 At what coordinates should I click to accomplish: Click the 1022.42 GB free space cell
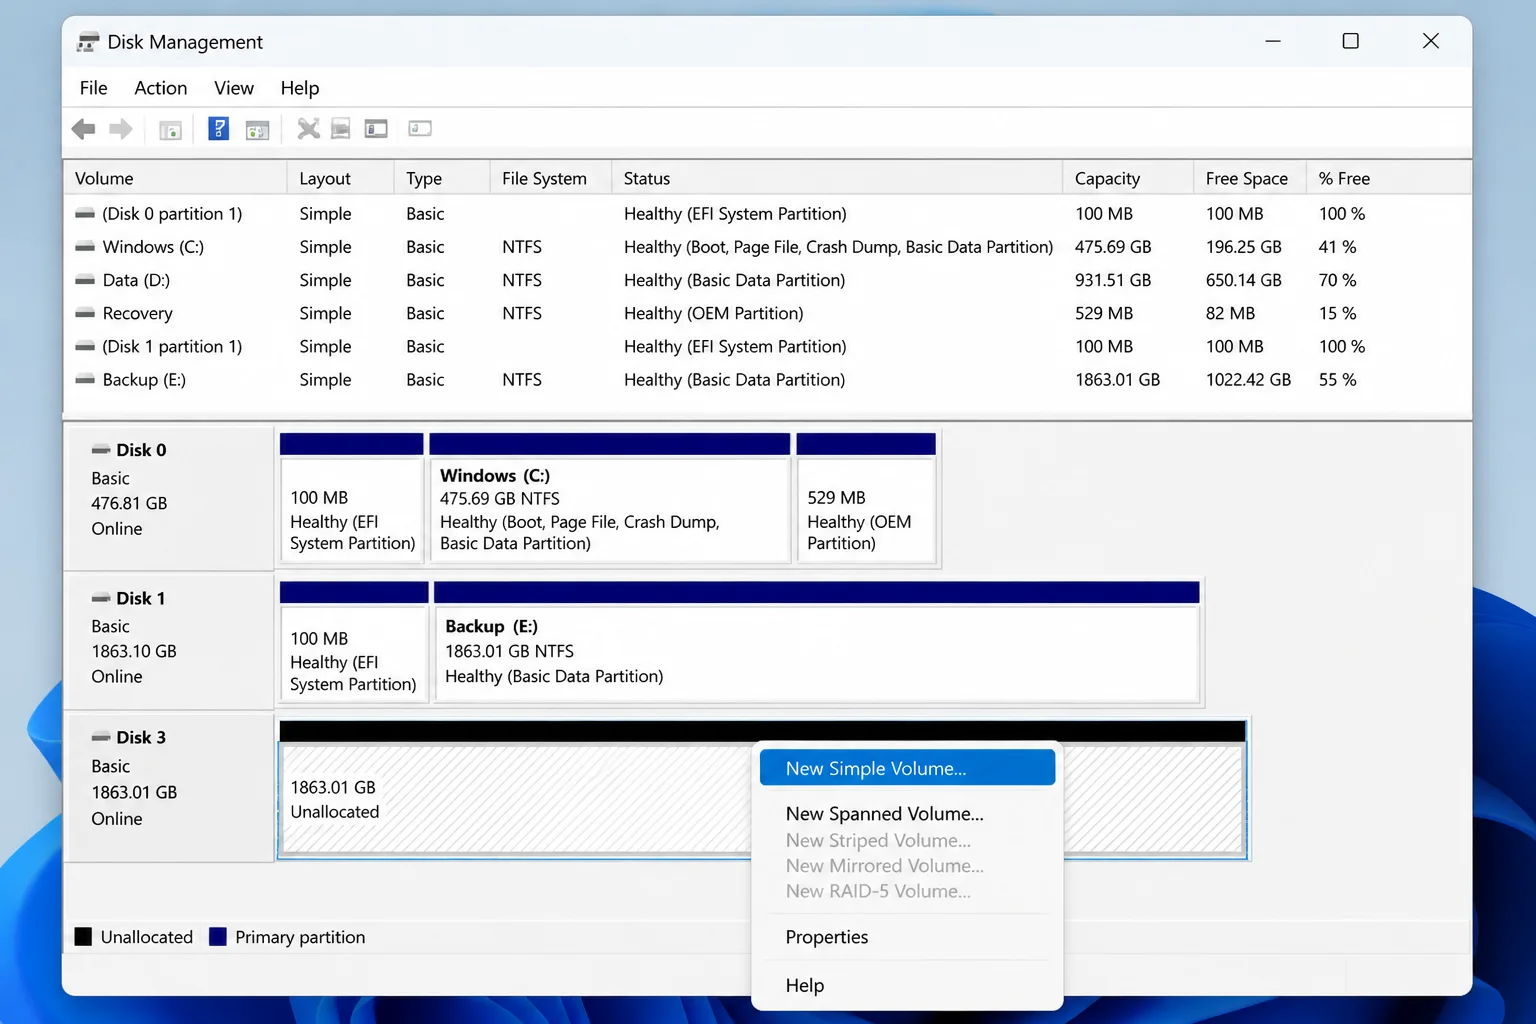(x=1248, y=380)
